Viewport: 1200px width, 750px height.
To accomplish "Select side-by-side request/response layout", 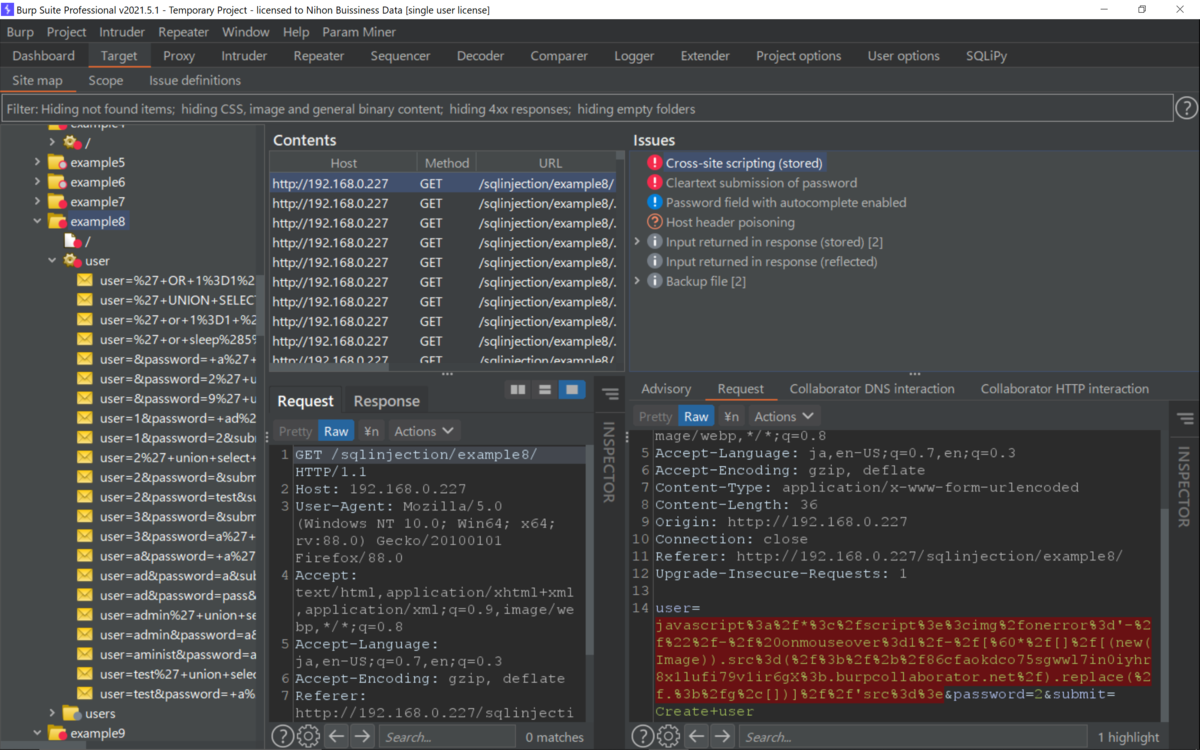I will point(518,389).
